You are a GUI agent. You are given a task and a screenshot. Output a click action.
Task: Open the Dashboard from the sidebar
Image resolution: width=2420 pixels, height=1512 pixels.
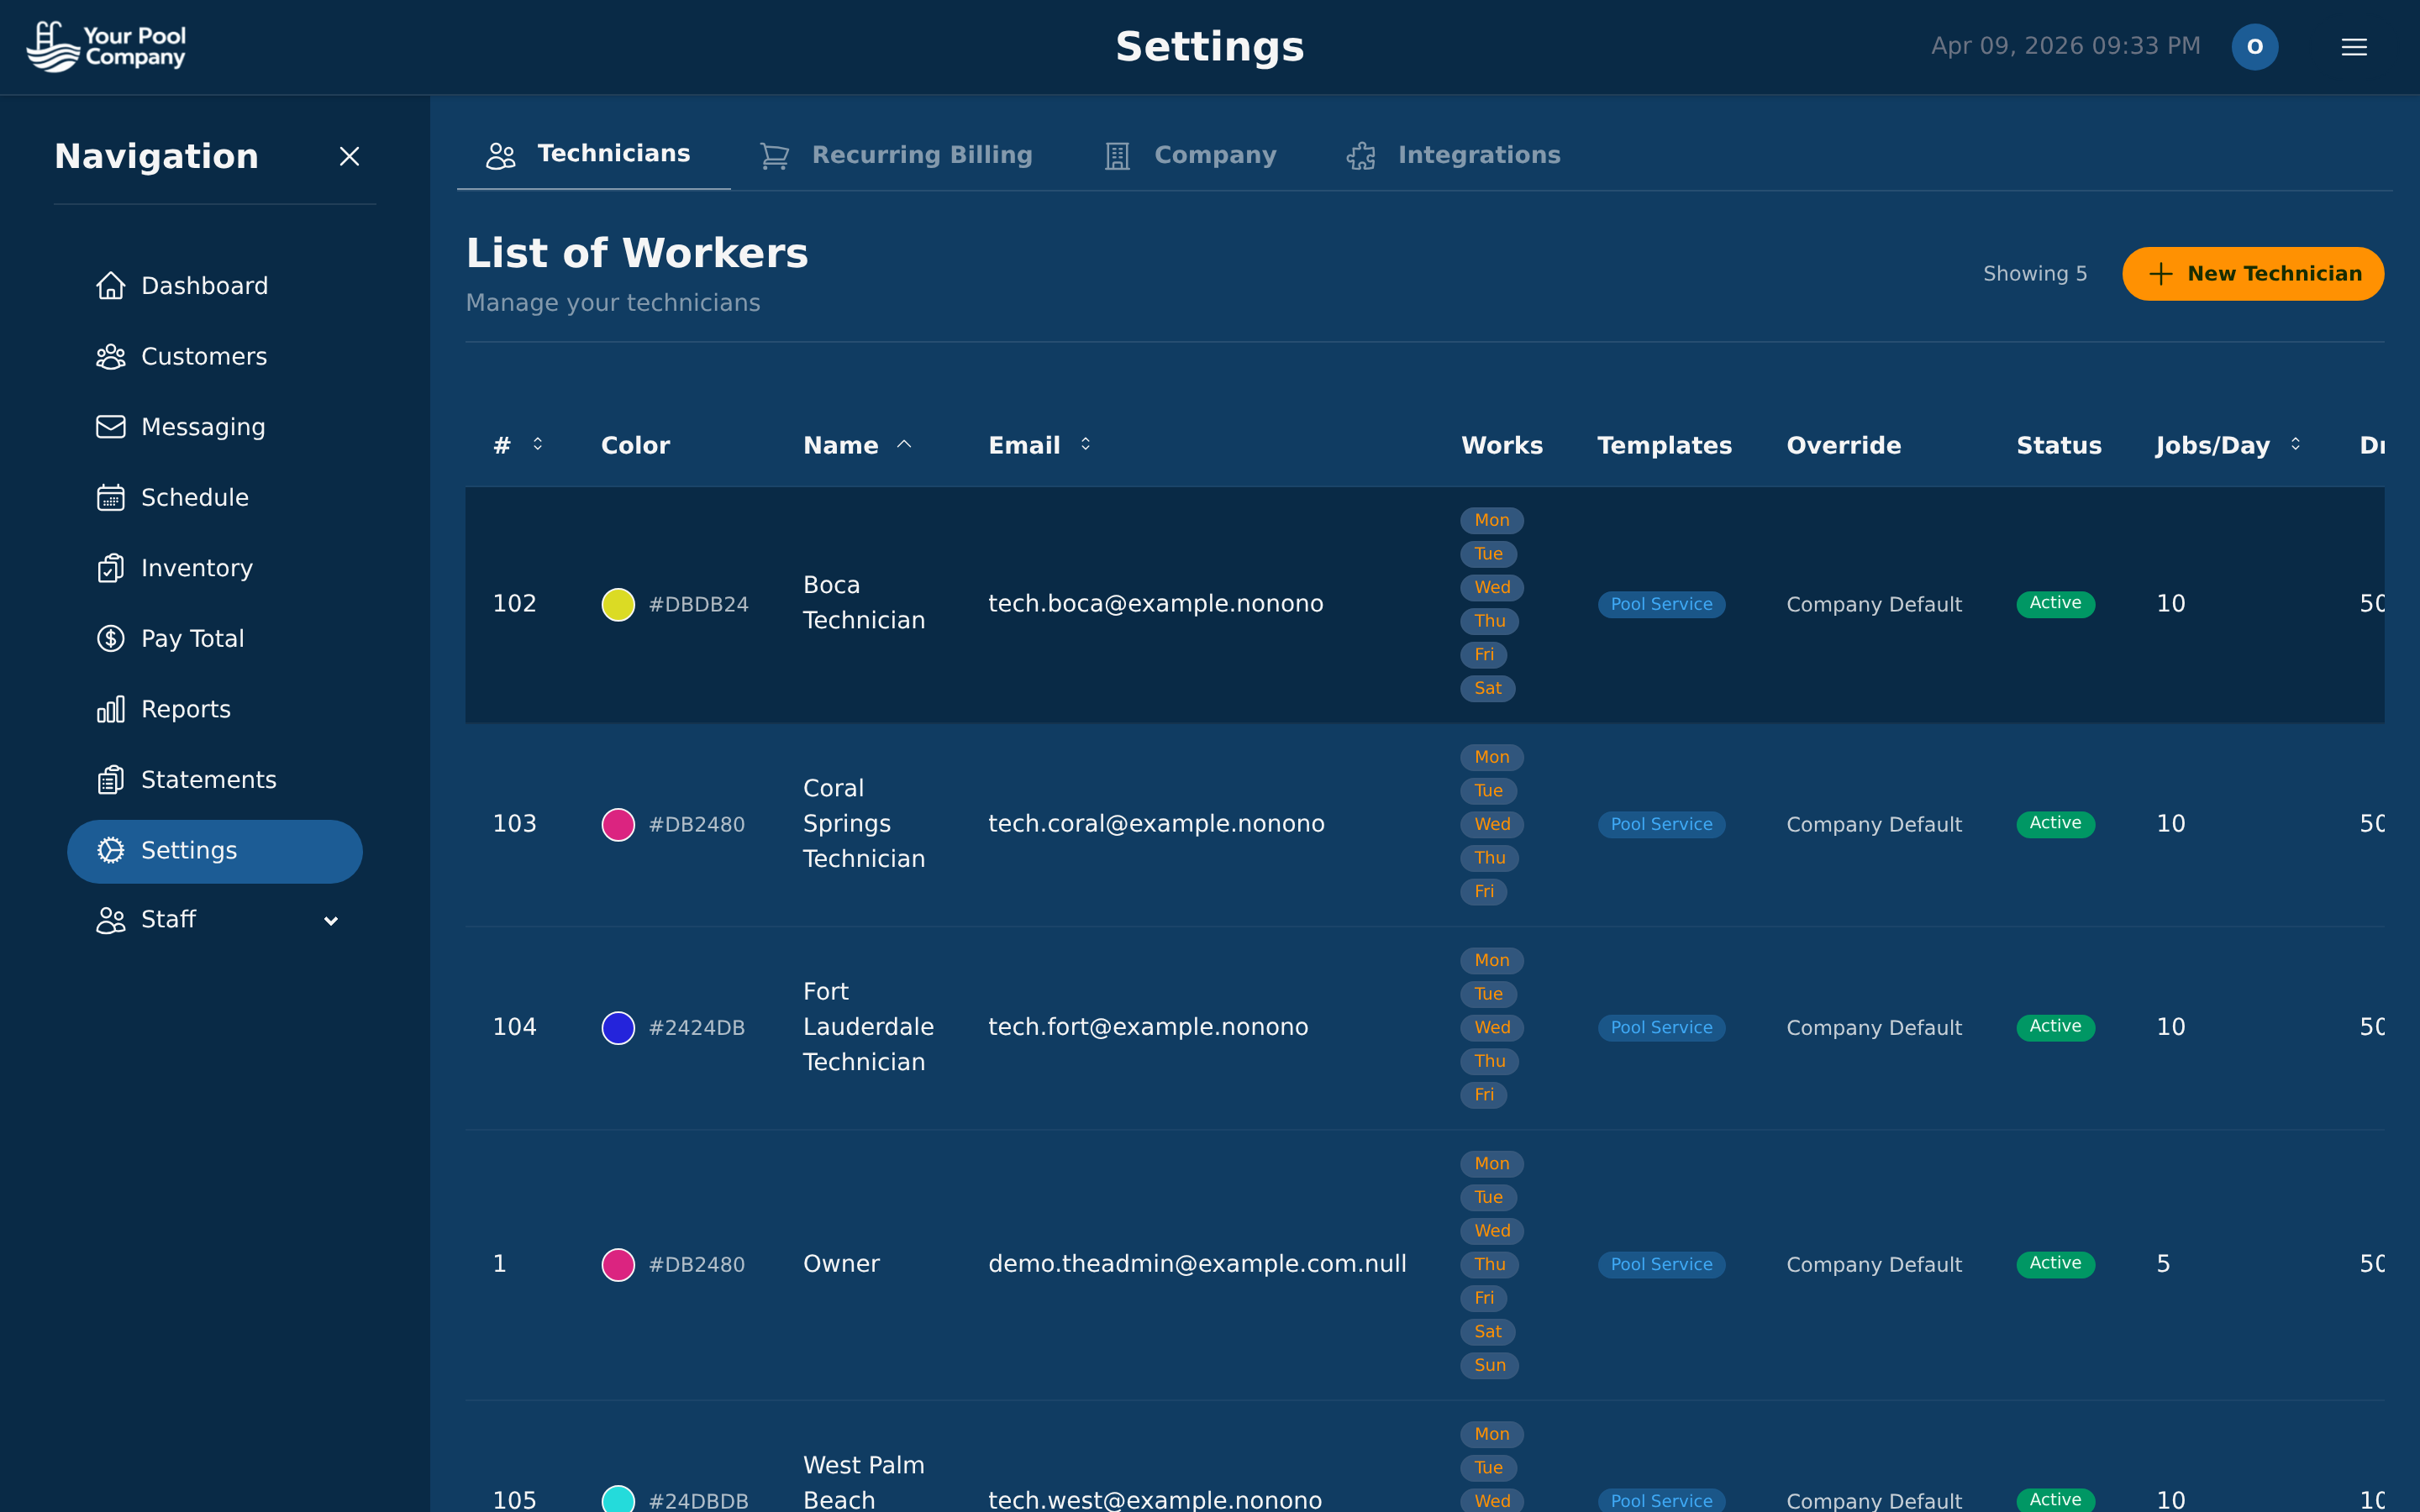111,285
